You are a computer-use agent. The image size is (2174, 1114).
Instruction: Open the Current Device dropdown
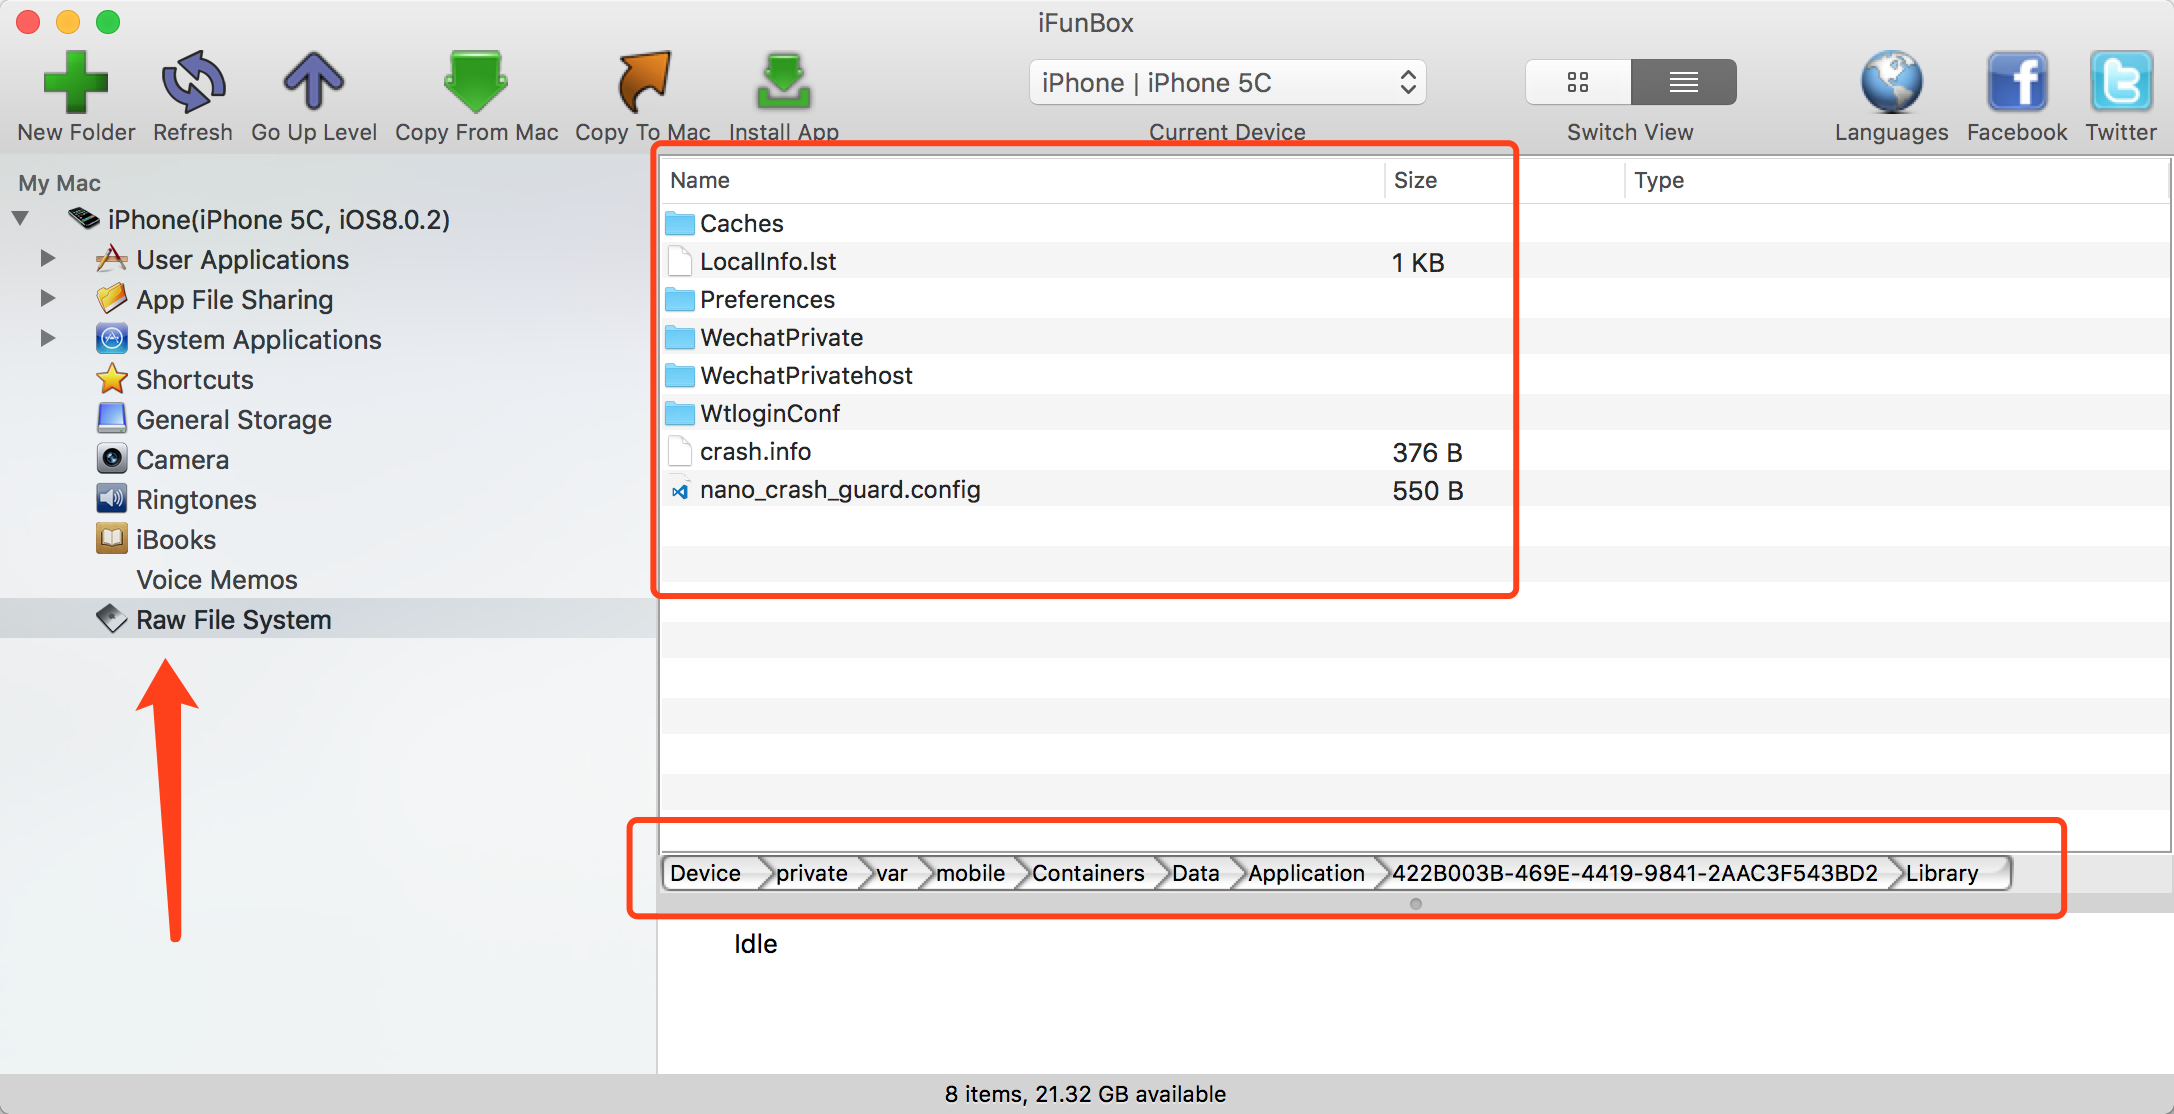tap(1227, 82)
